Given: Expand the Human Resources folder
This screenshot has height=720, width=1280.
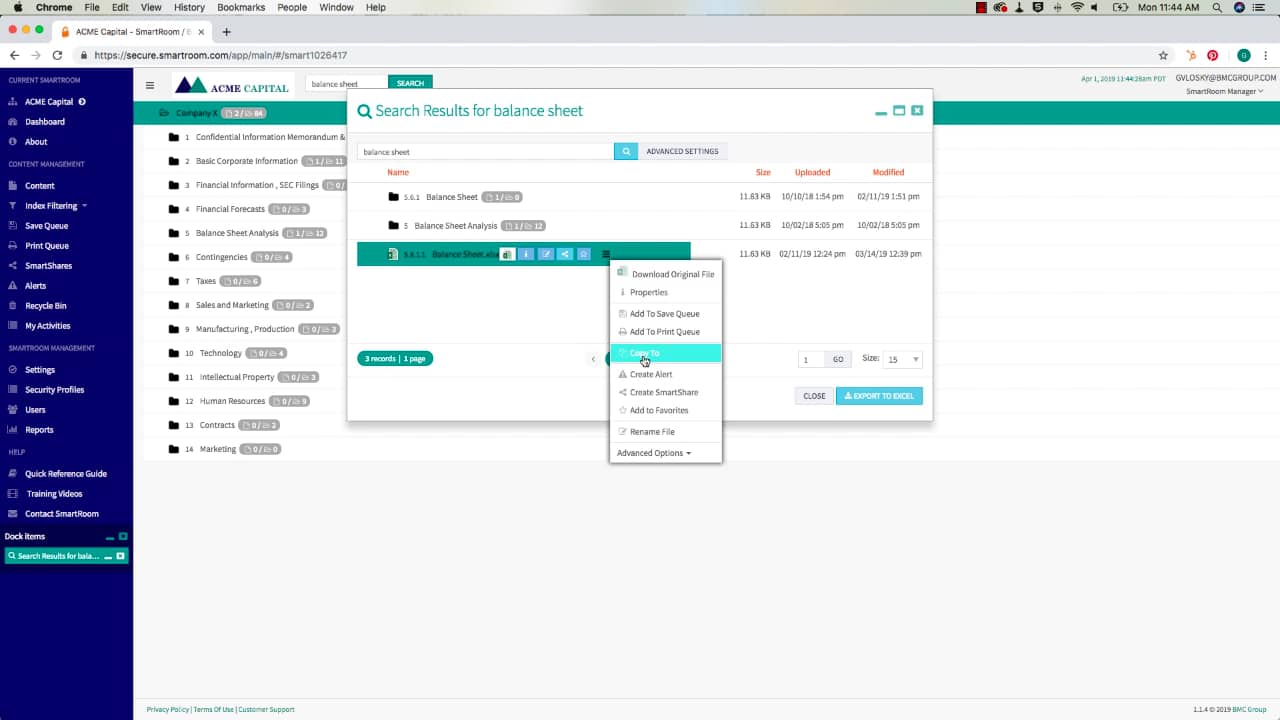Looking at the screenshot, I should pyautogui.click(x=173, y=401).
